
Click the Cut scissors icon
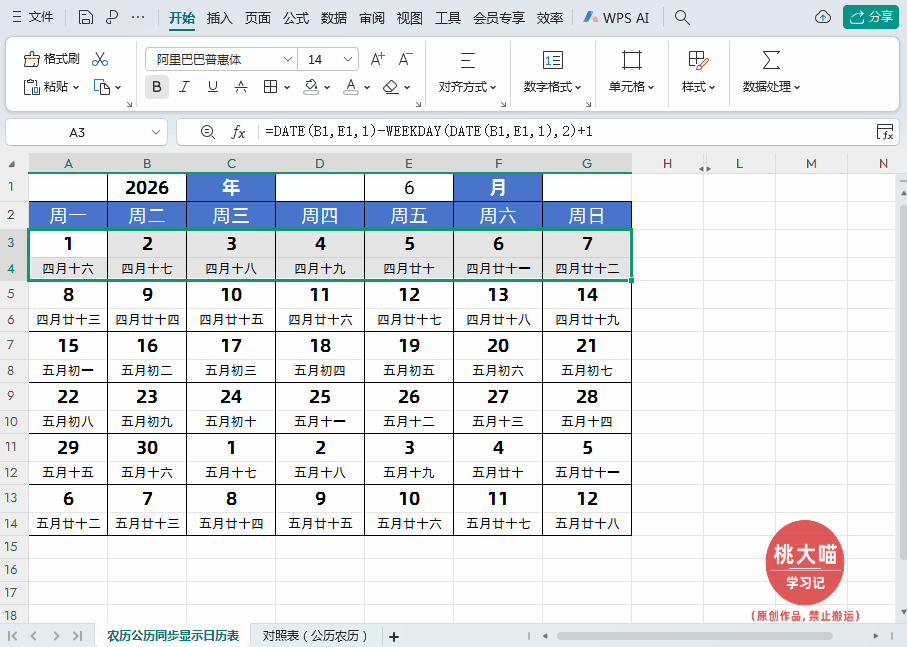(x=99, y=59)
